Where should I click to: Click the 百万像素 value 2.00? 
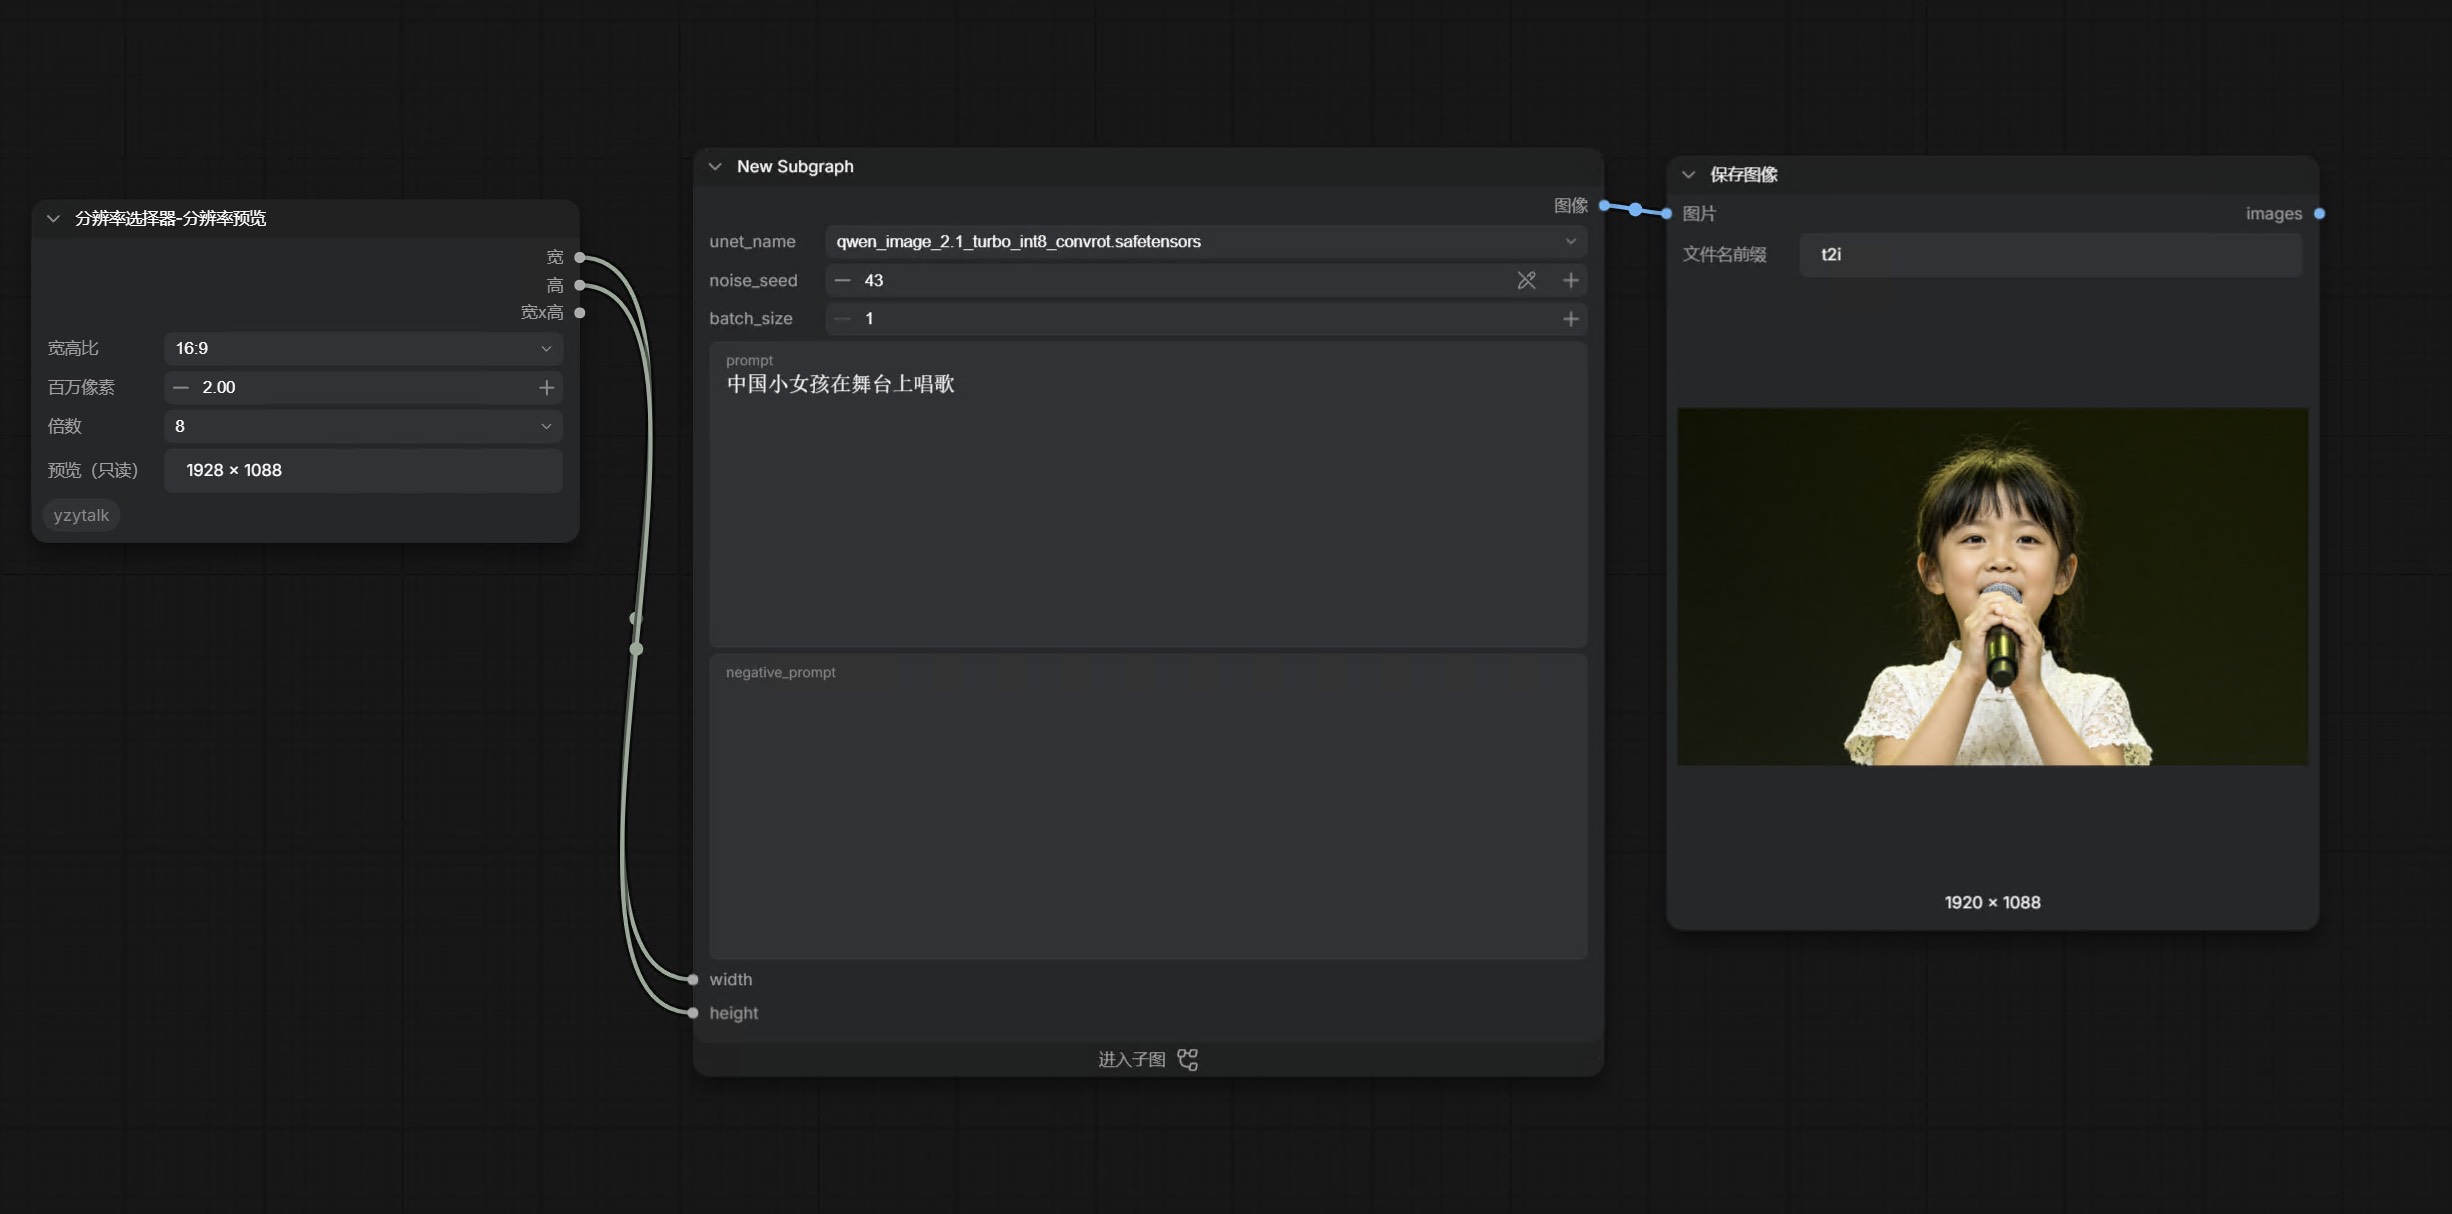[218, 387]
